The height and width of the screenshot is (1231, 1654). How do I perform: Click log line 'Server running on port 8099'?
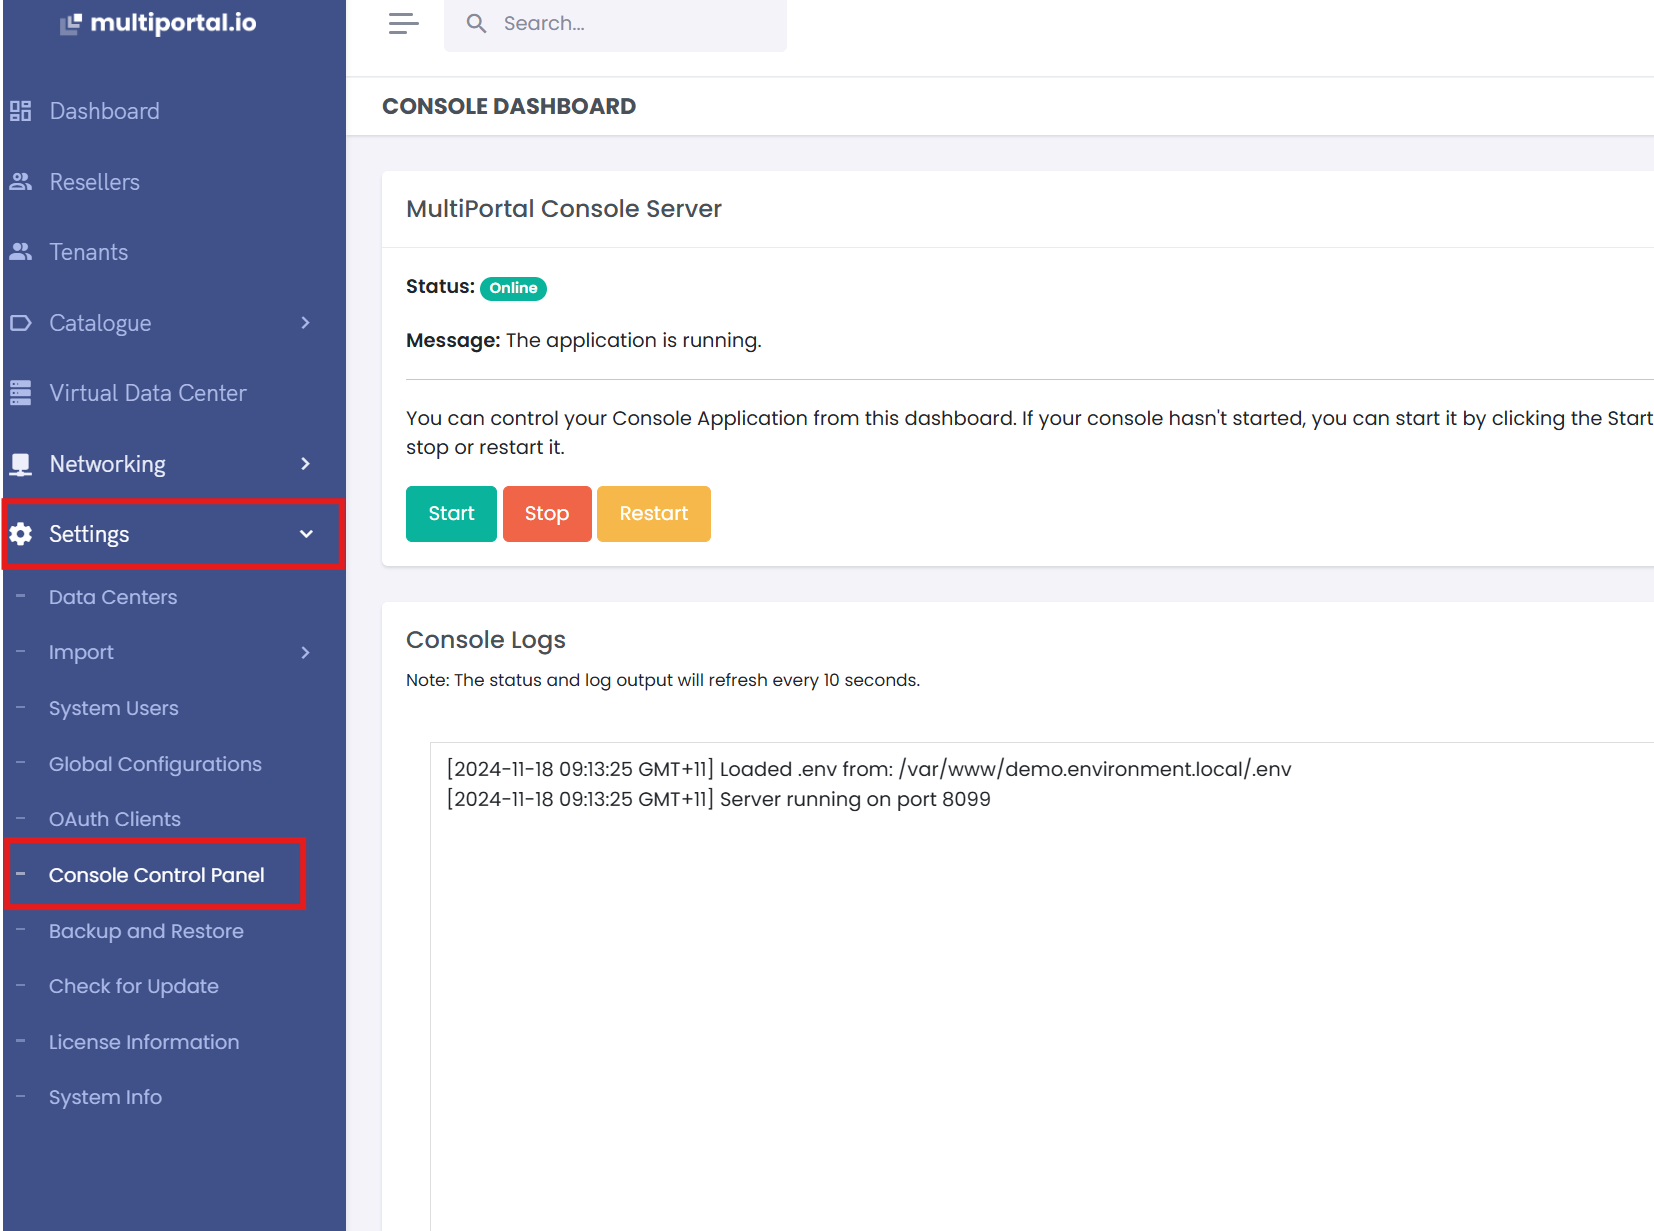coord(718,799)
